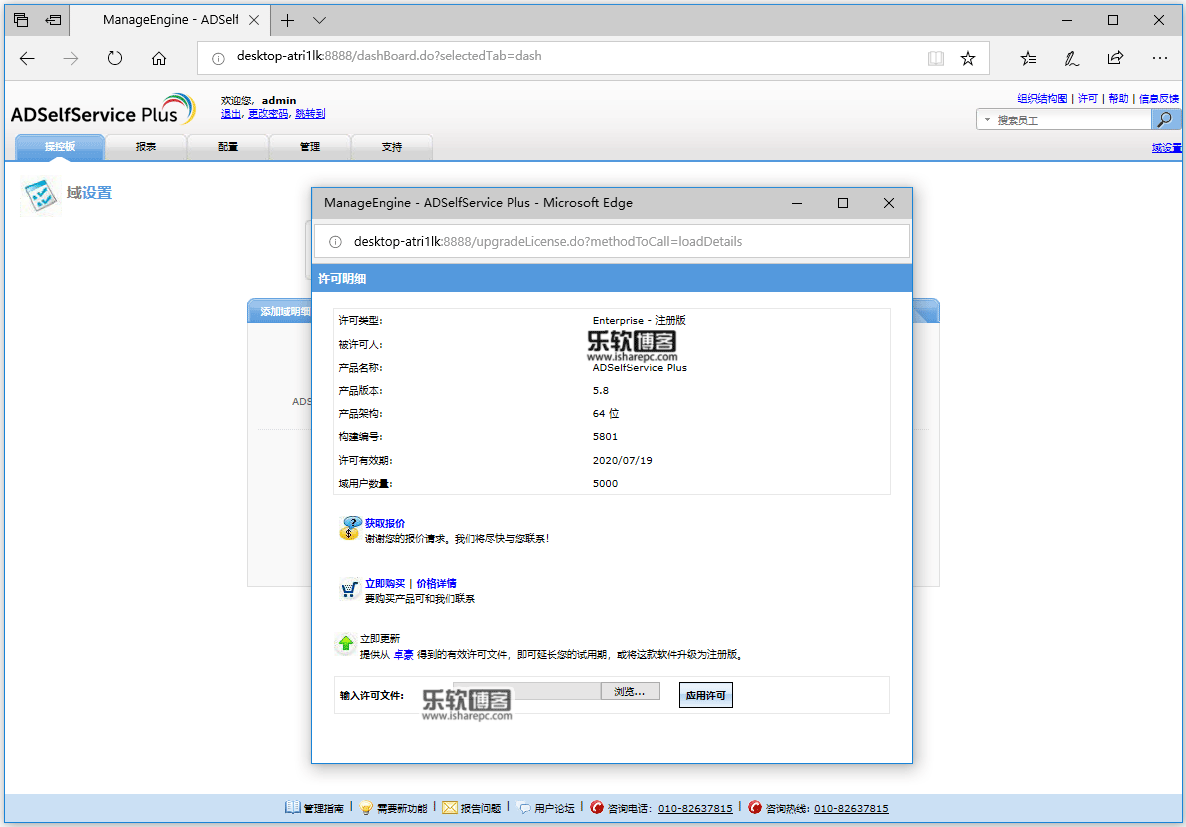
Task: Share this page using Edge share icon
Action: coord(1116,58)
